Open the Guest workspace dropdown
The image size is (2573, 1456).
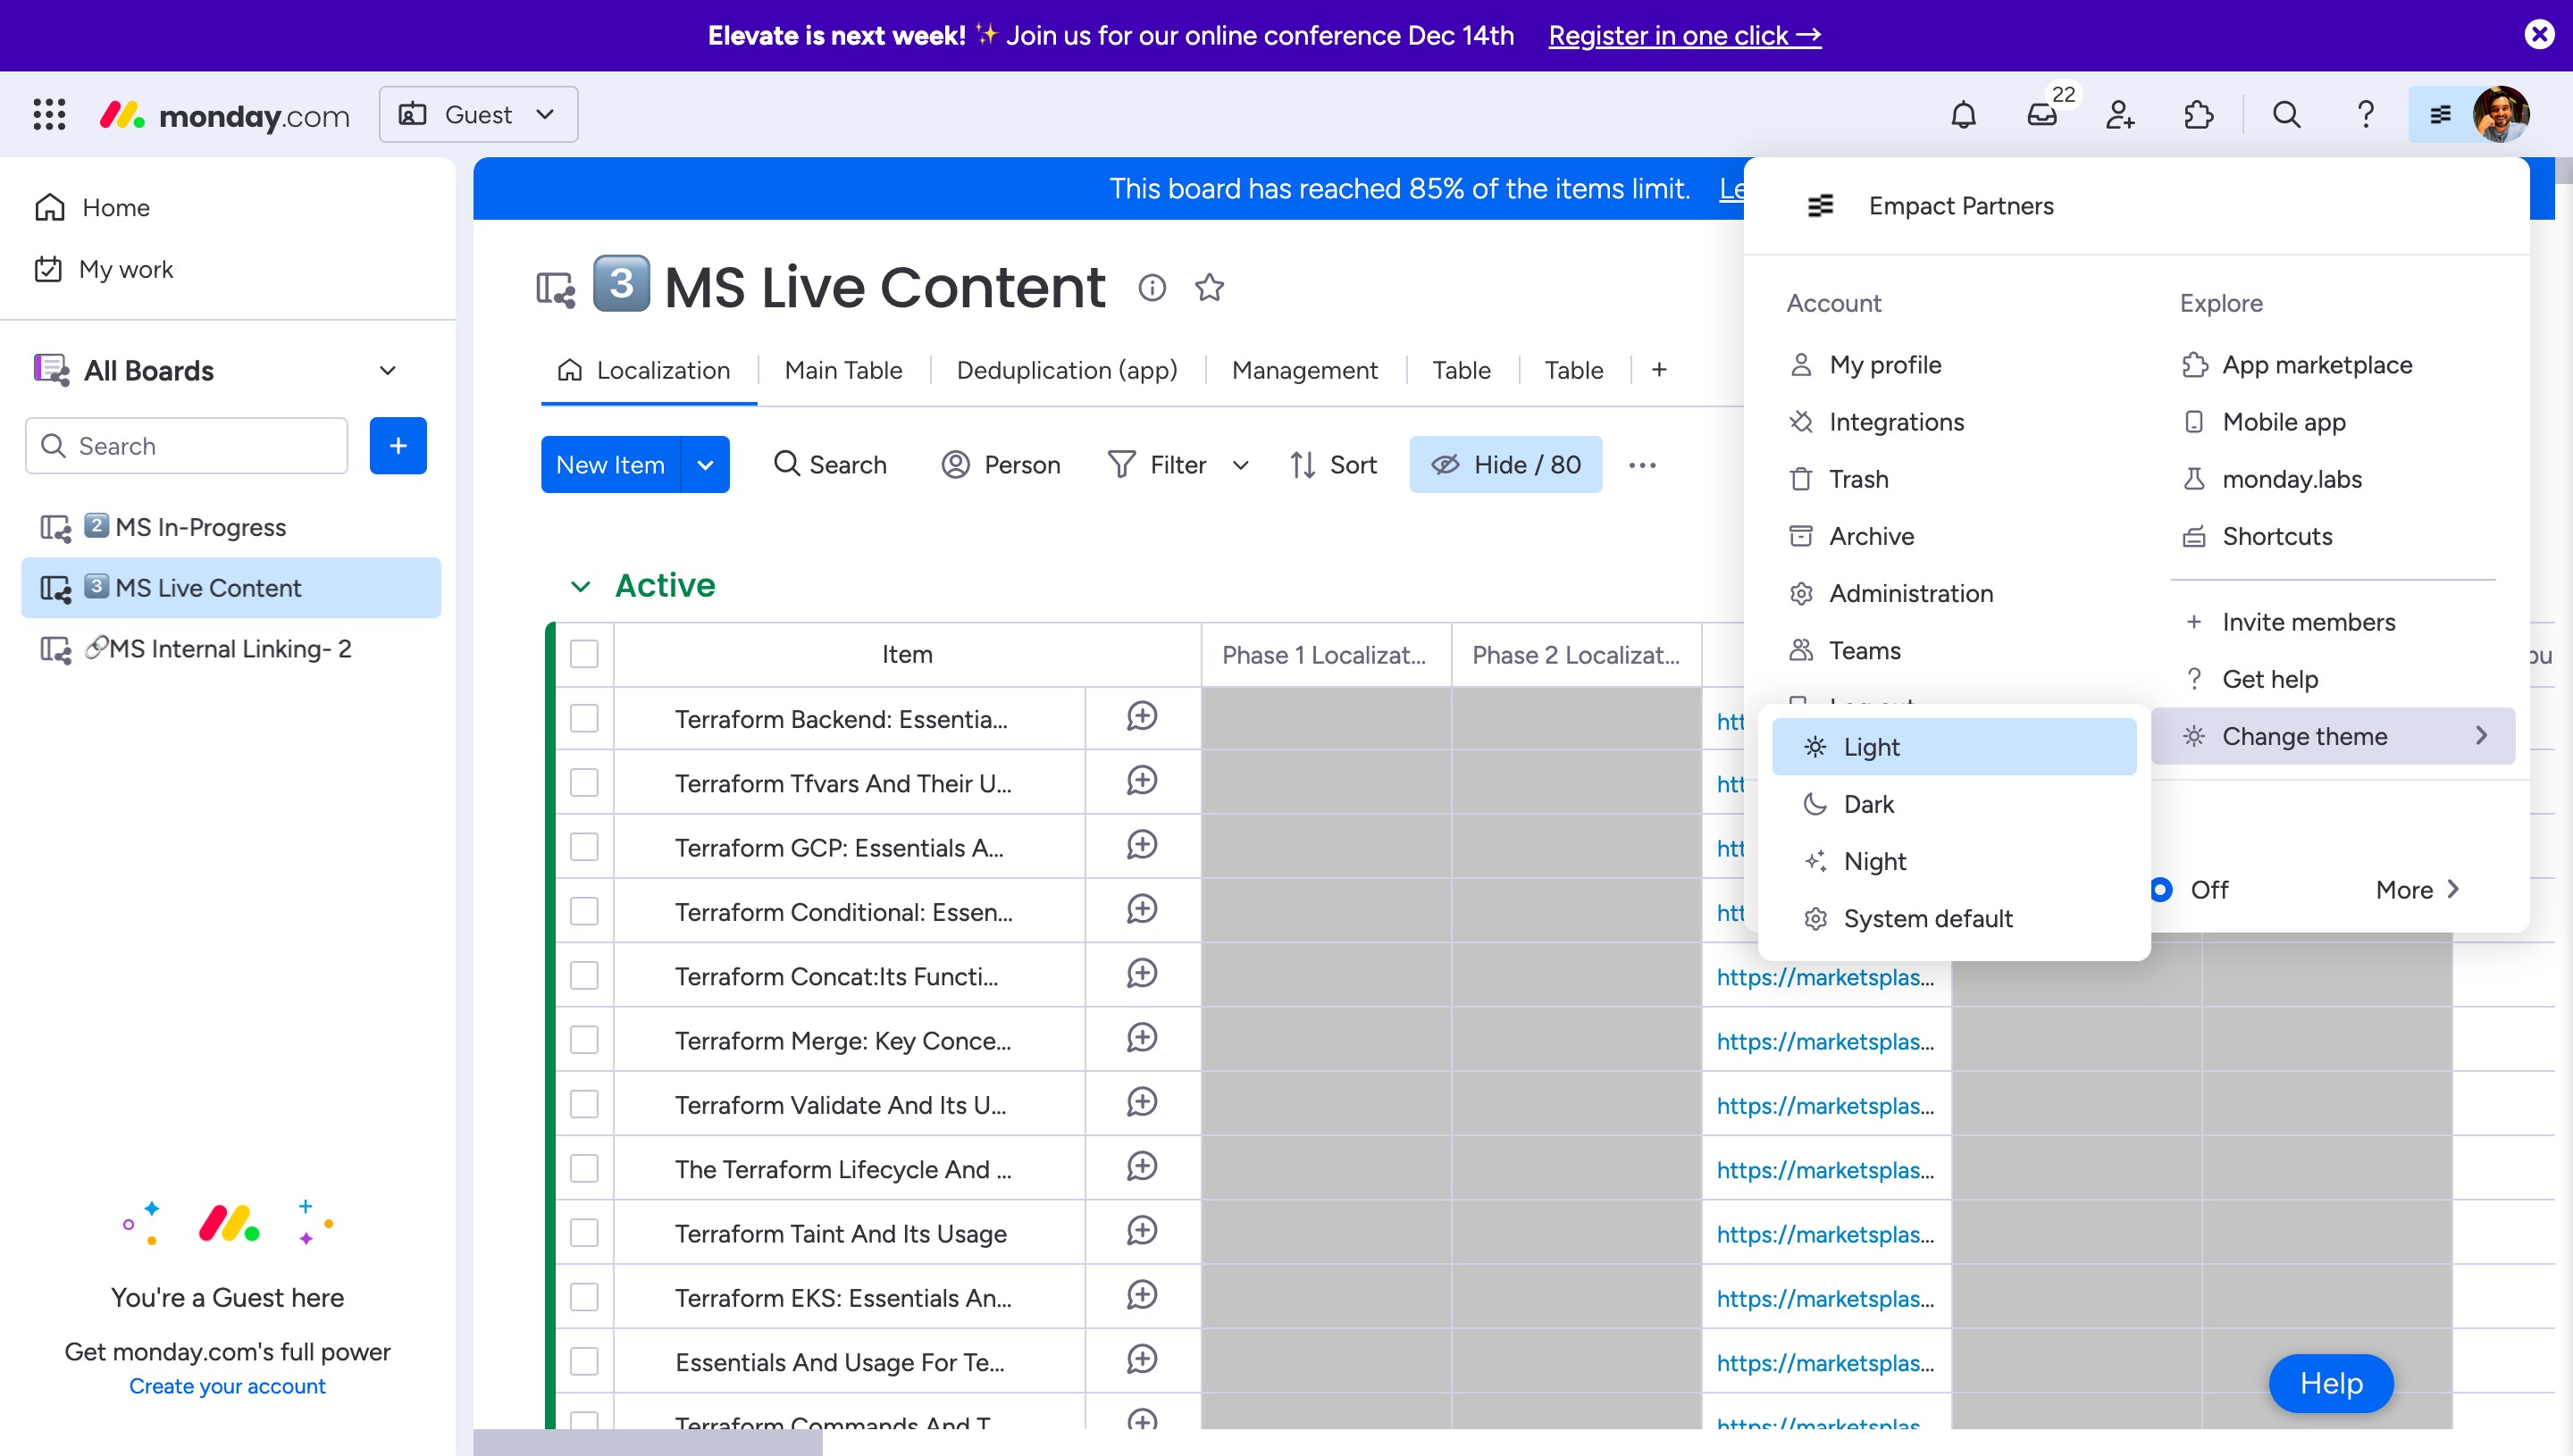tap(478, 115)
